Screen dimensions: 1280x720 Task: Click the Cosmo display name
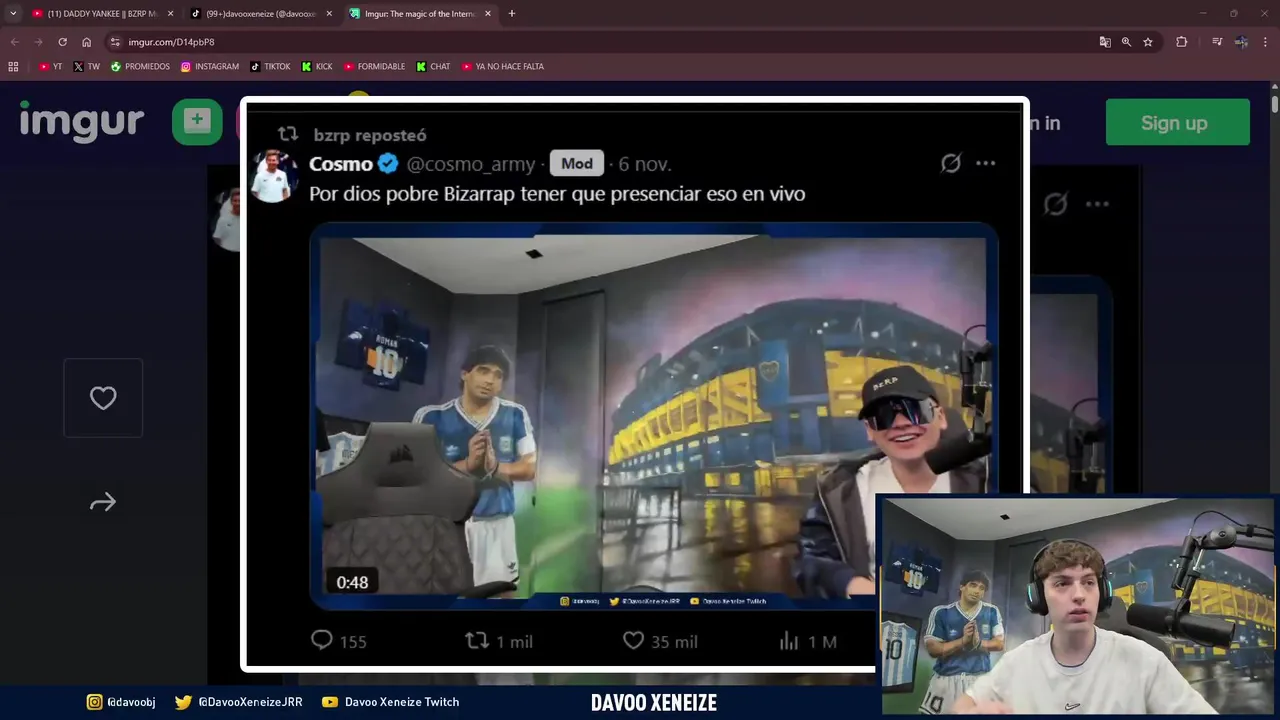coord(341,164)
